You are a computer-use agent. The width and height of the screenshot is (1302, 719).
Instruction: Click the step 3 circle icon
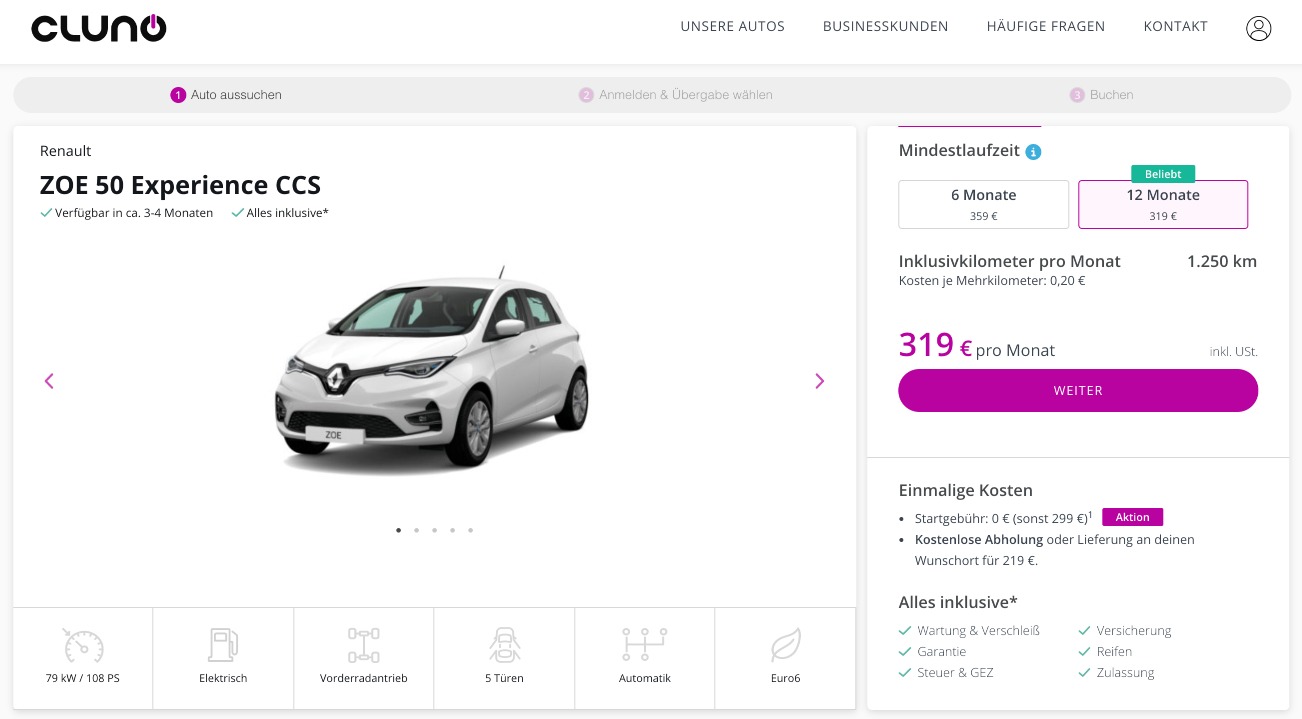(1077, 95)
